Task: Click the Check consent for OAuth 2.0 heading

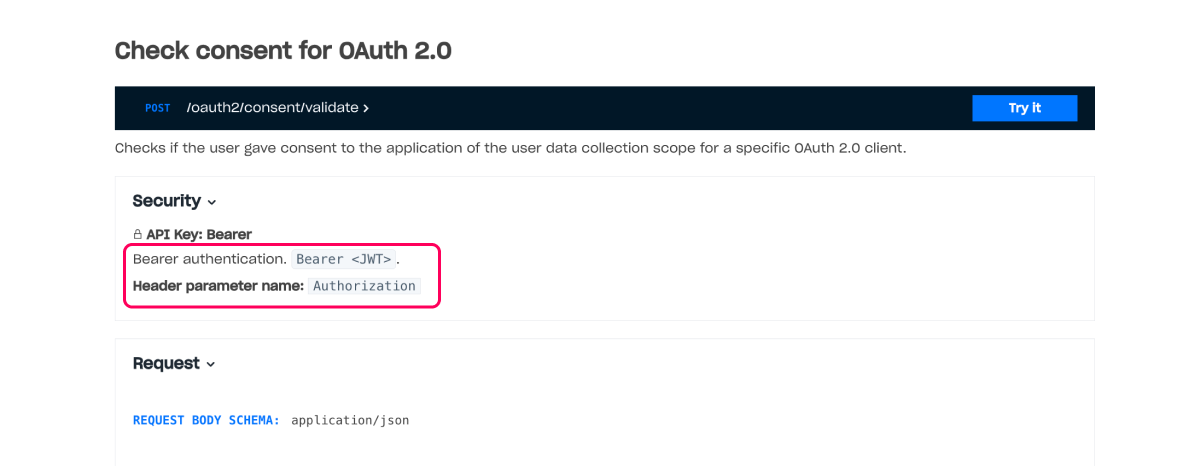Action: pyautogui.click(x=283, y=51)
